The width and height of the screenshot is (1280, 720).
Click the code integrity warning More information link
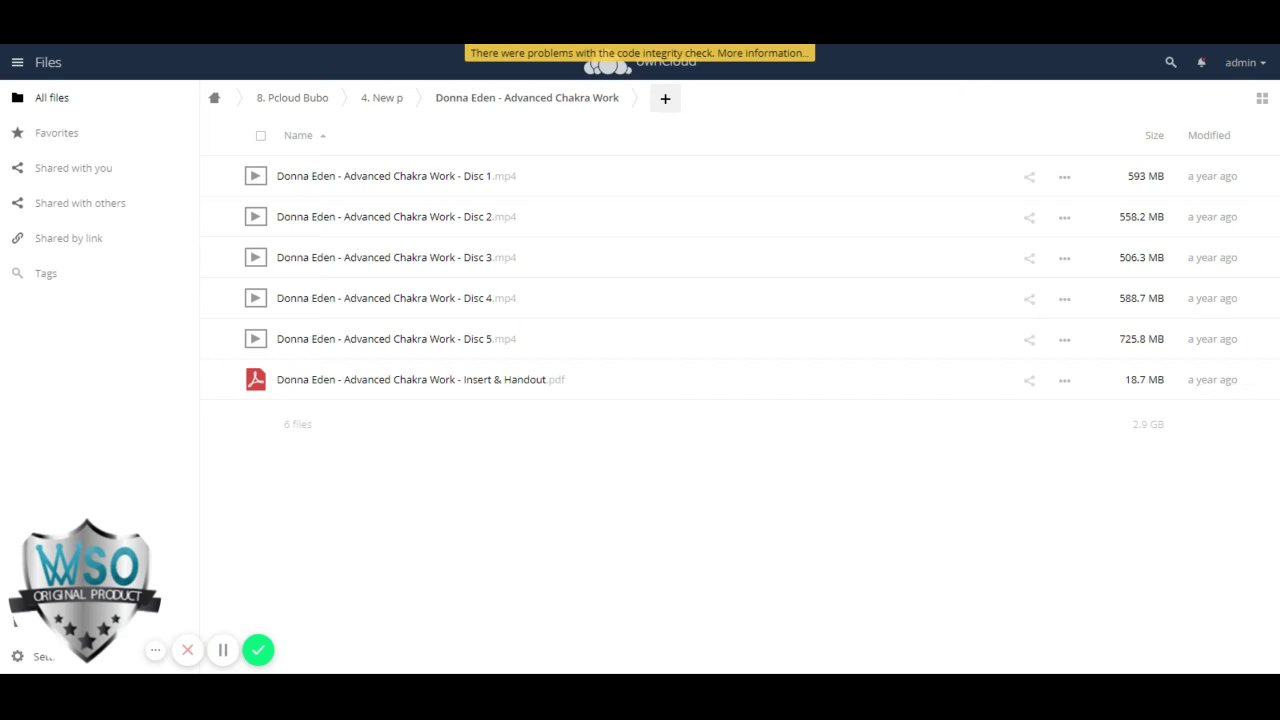point(762,53)
